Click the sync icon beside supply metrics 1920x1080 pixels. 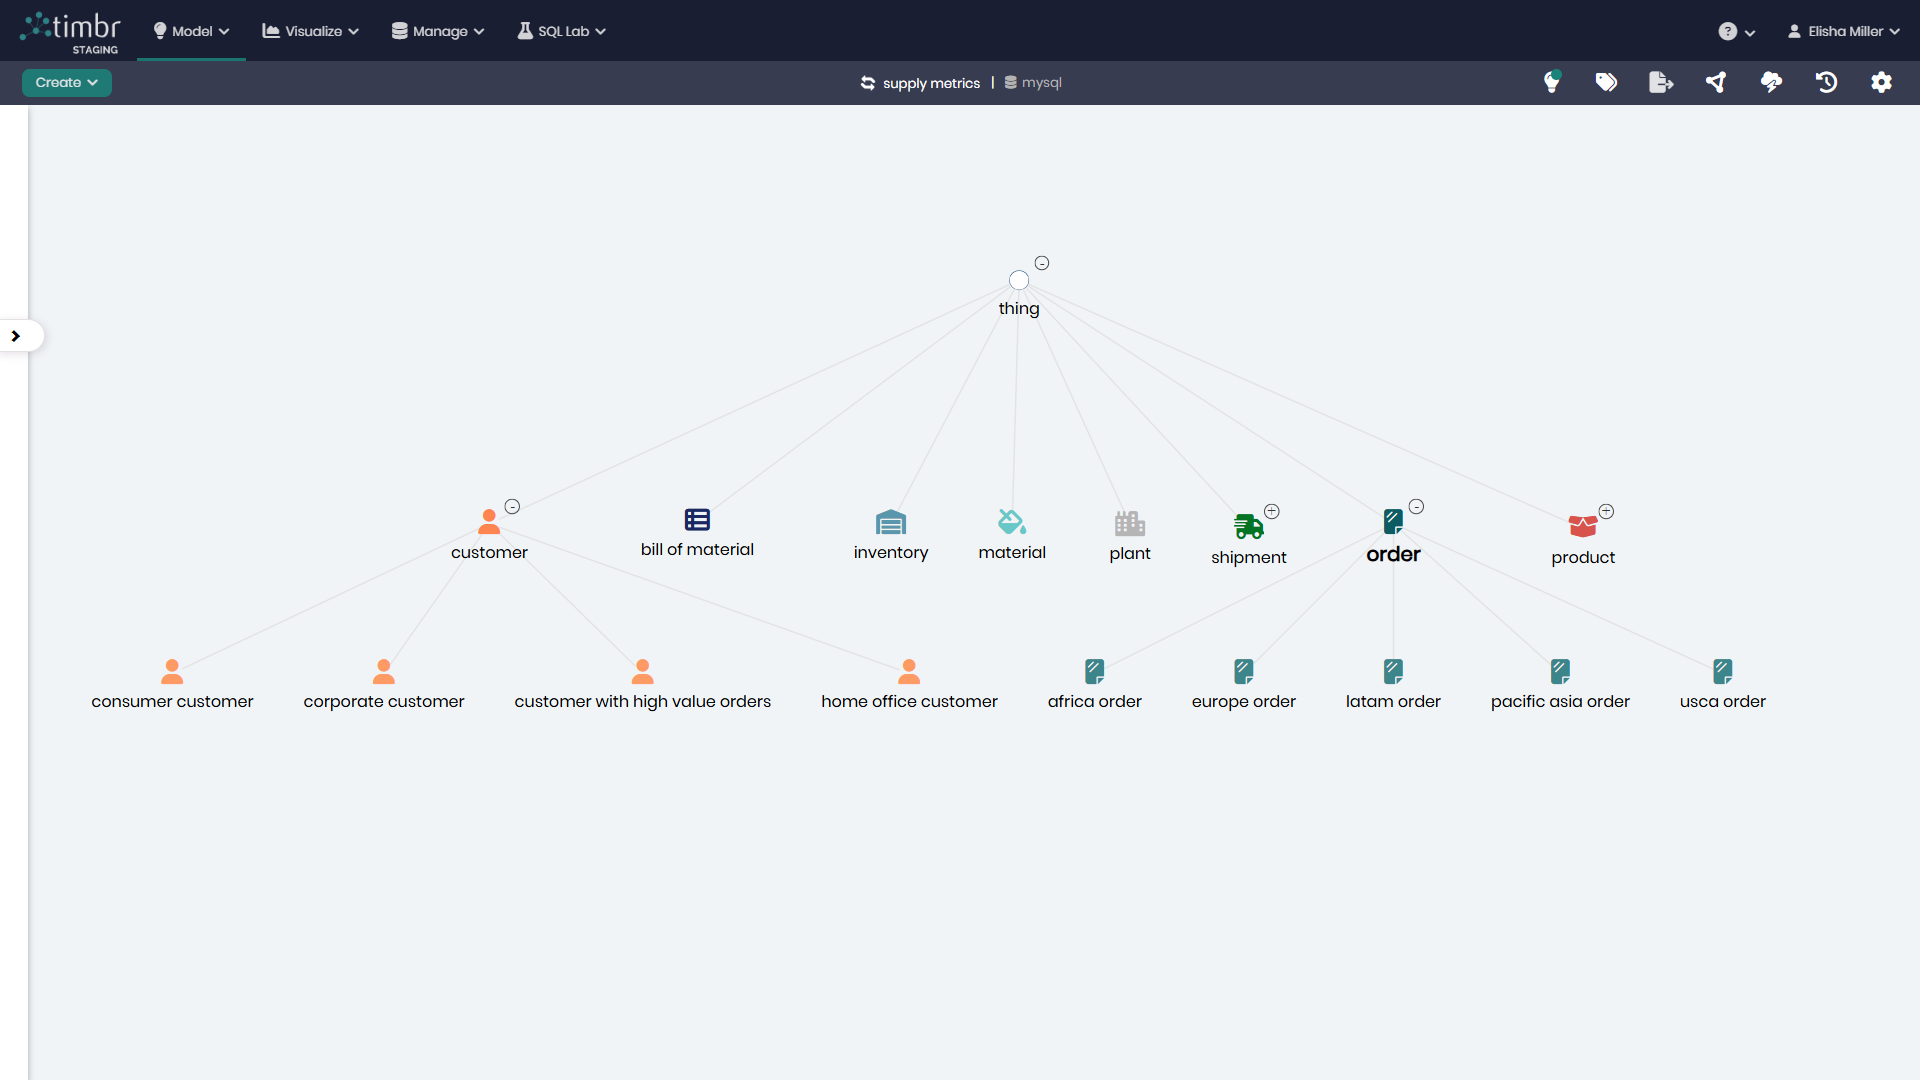868,83
